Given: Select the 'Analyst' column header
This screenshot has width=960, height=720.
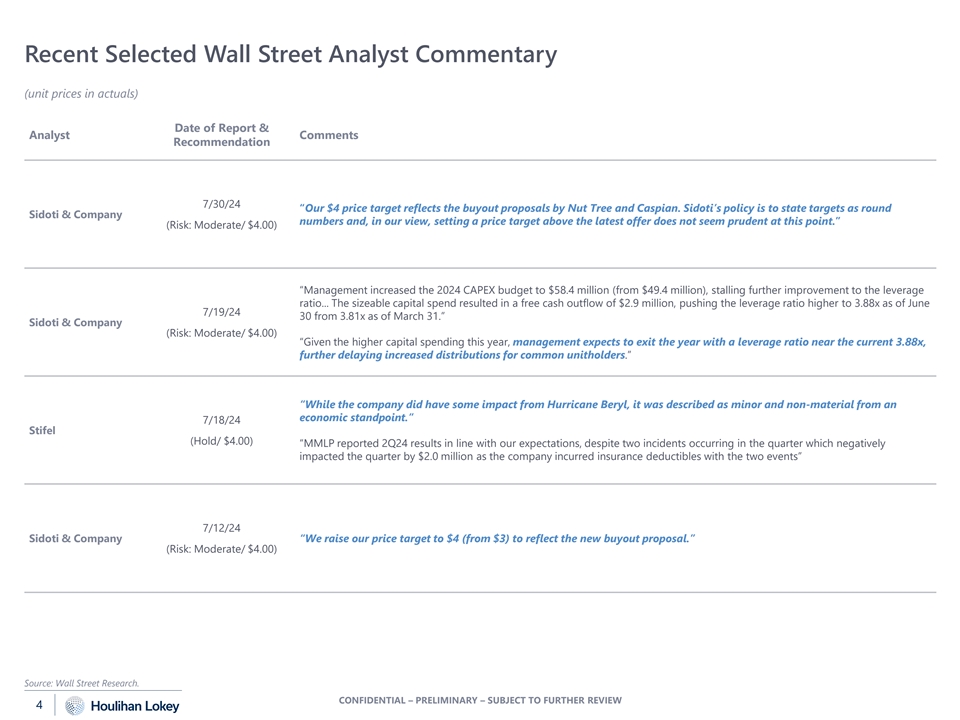Looking at the screenshot, I should pos(49,135).
